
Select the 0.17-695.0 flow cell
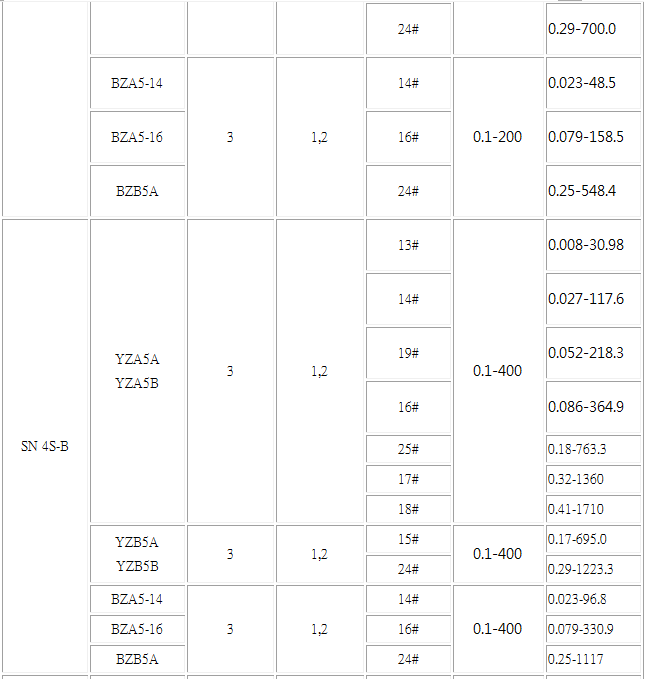tap(593, 539)
